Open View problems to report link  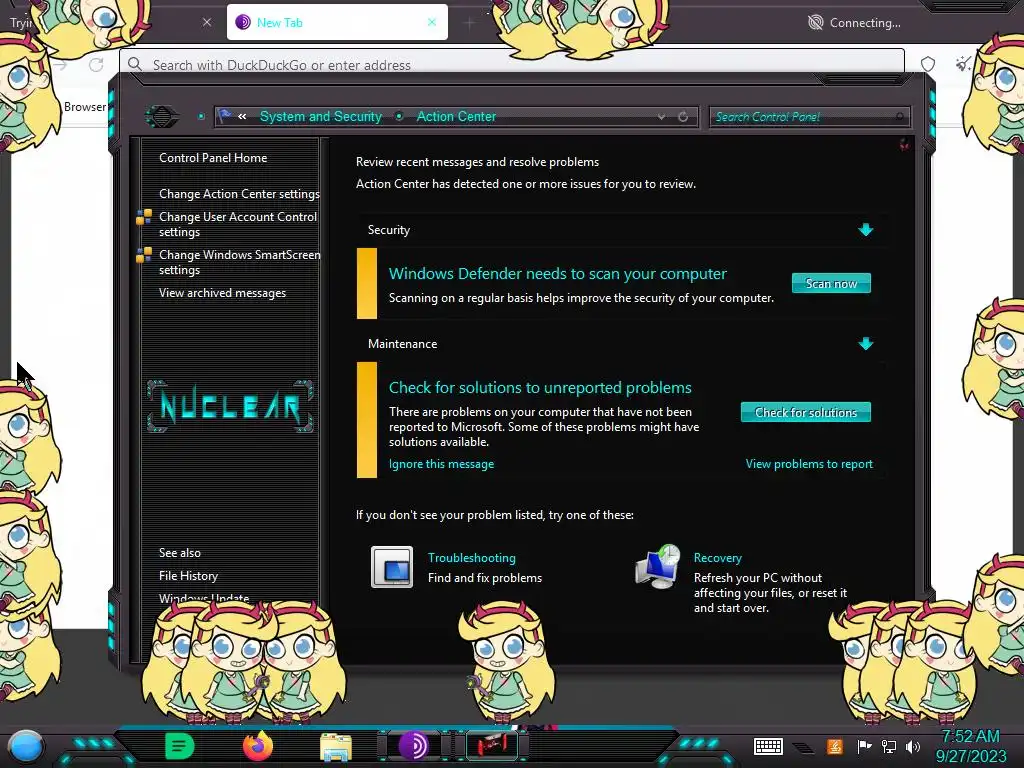pos(809,464)
